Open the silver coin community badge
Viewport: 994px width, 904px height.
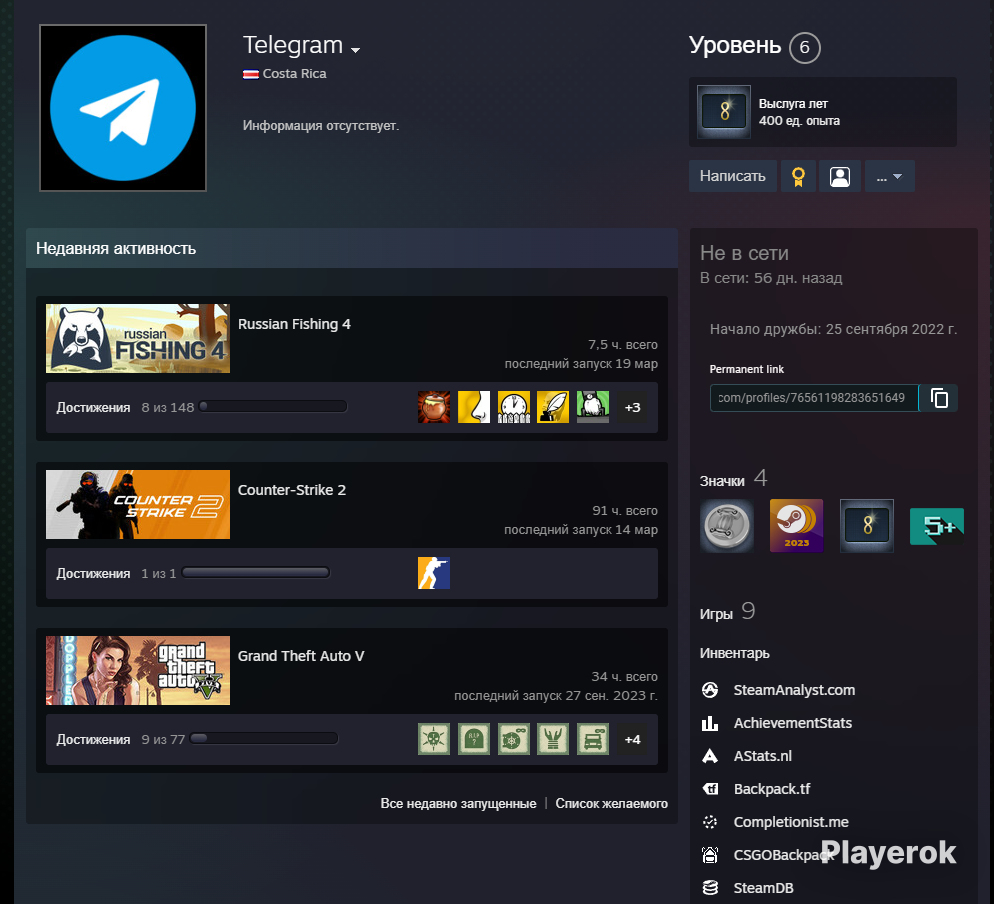(726, 526)
